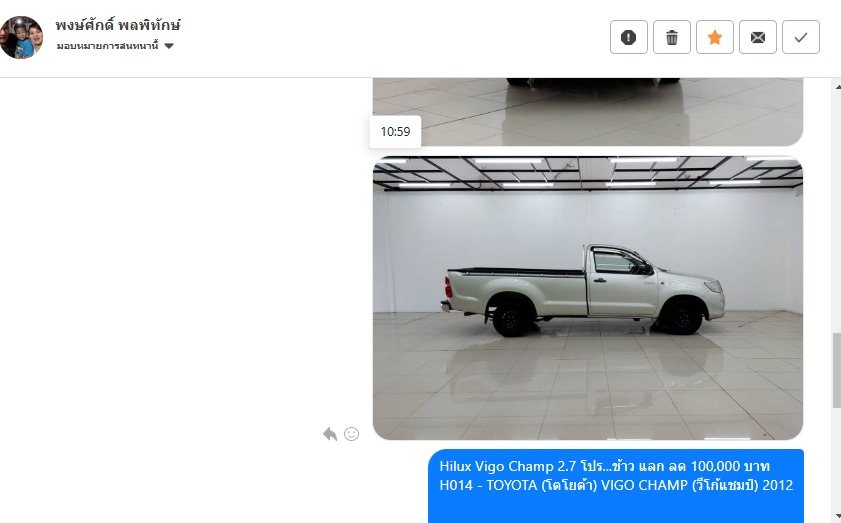
Task: Click the H014 - TOYOTA text line
Action: 616,485
